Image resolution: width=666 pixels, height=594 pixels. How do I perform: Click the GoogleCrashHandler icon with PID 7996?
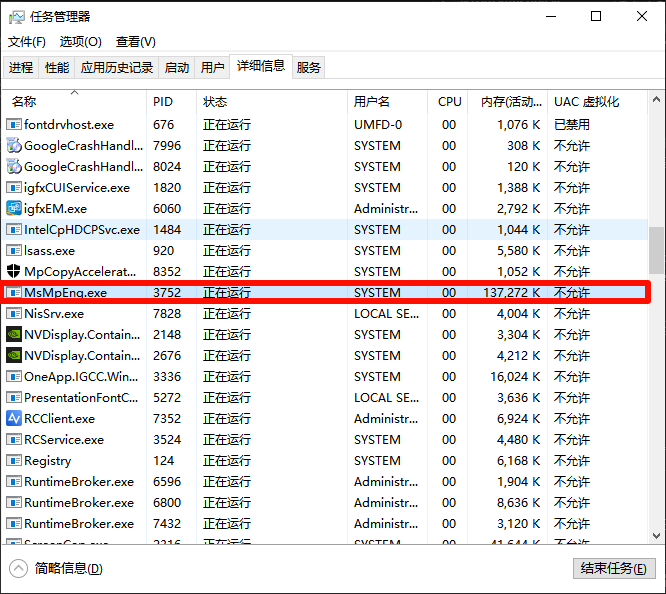(14, 145)
